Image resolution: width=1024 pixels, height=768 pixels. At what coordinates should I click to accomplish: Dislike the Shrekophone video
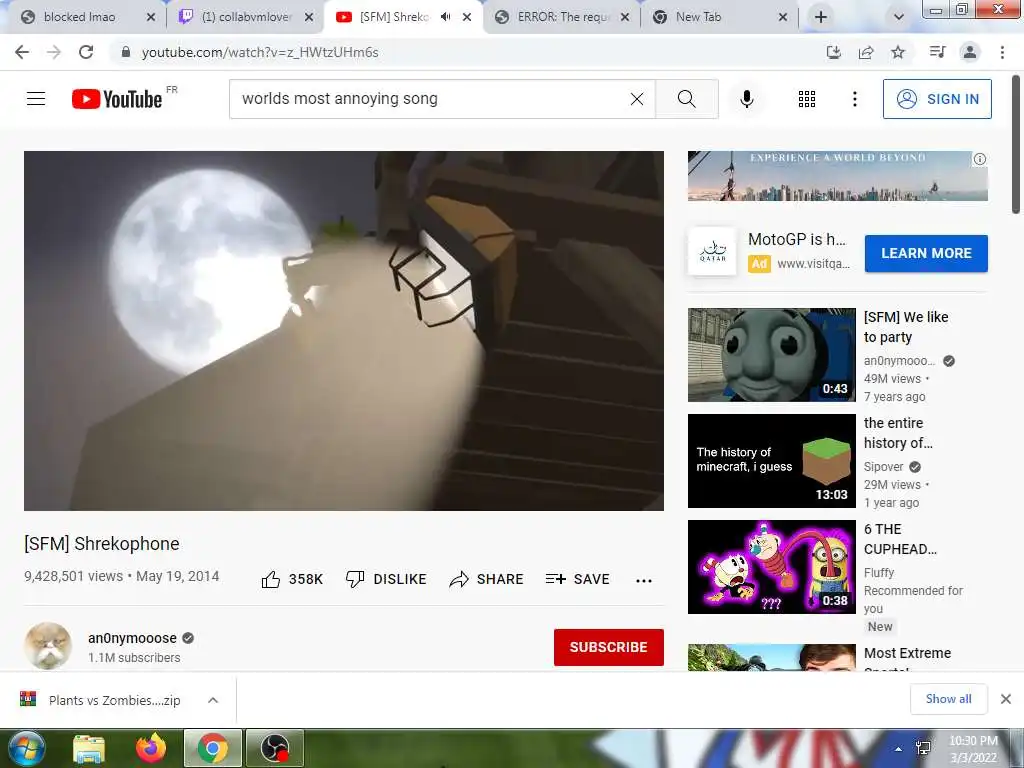pyautogui.click(x=386, y=579)
